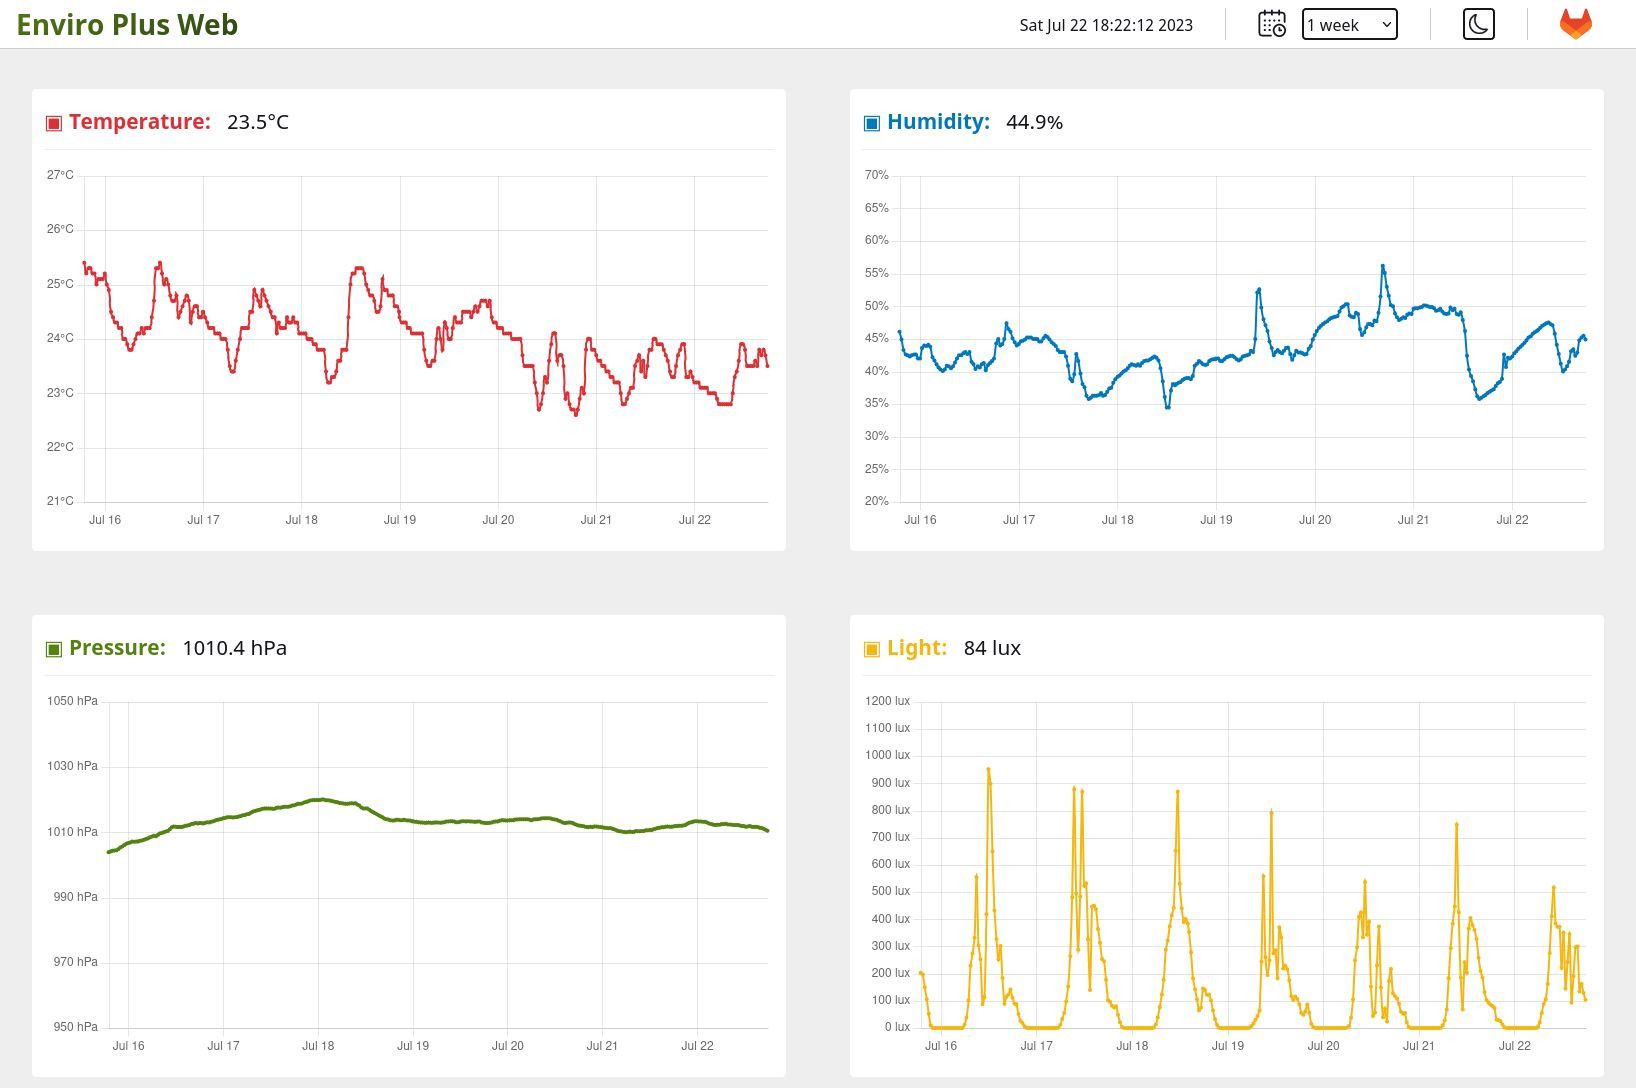Click the humidity peak near 56%

[1383, 266]
